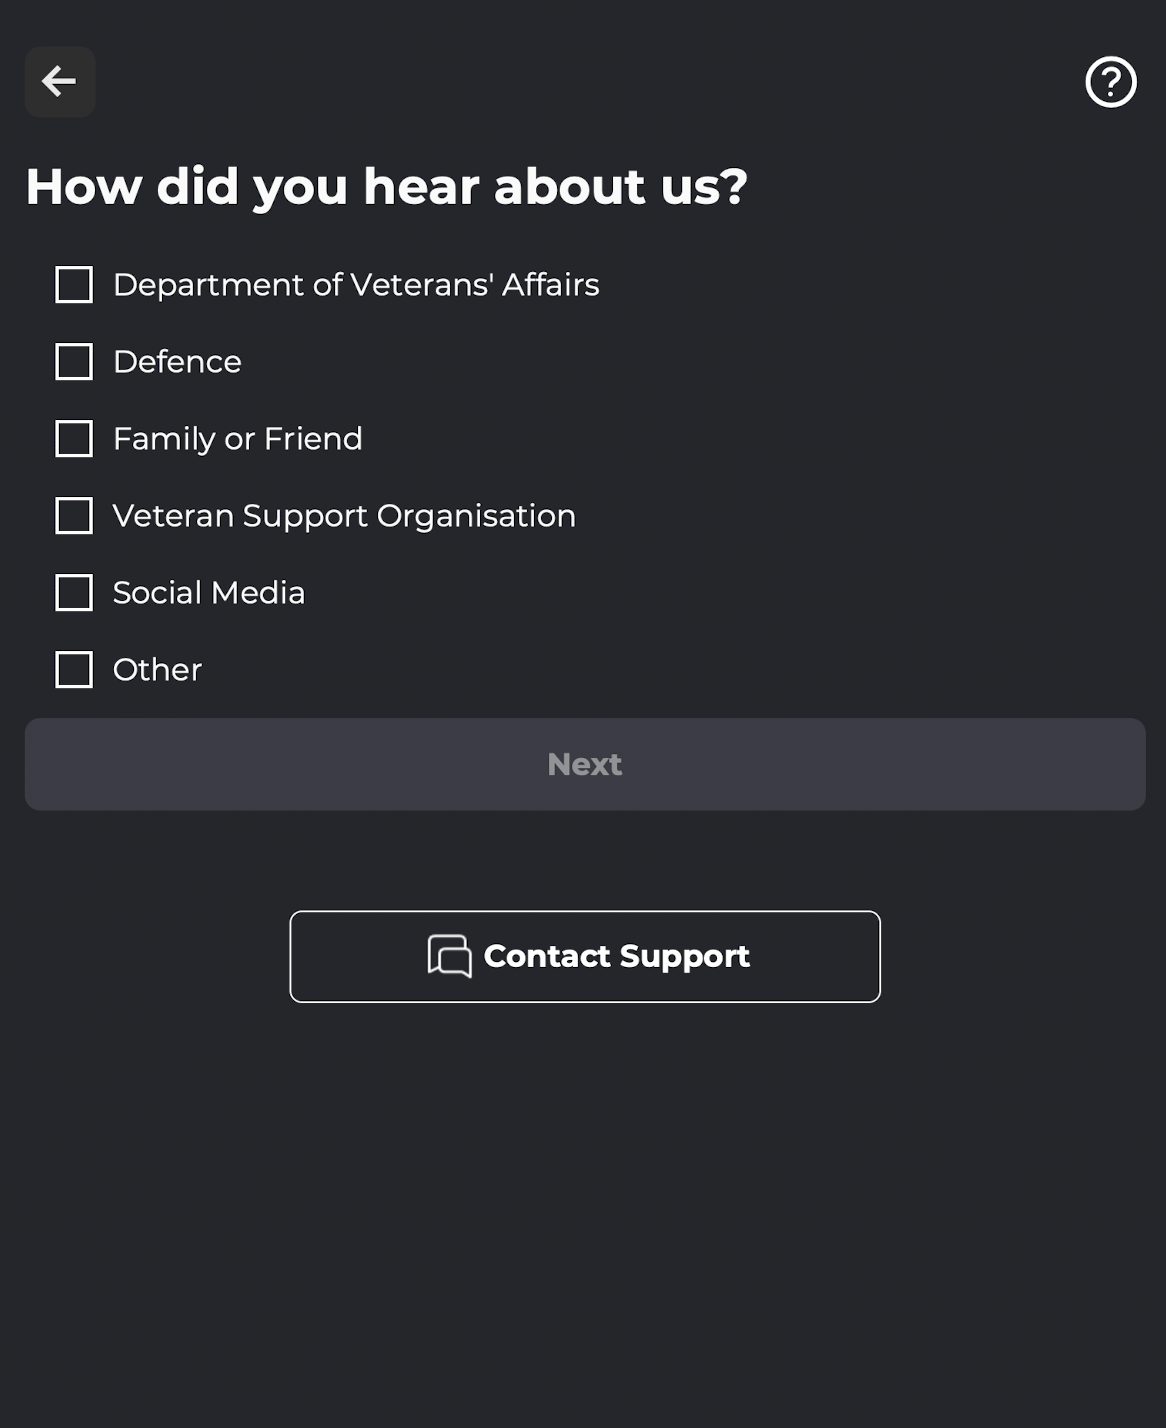Click the greyed-out Next button
The image size is (1166, 1428).
585,764
